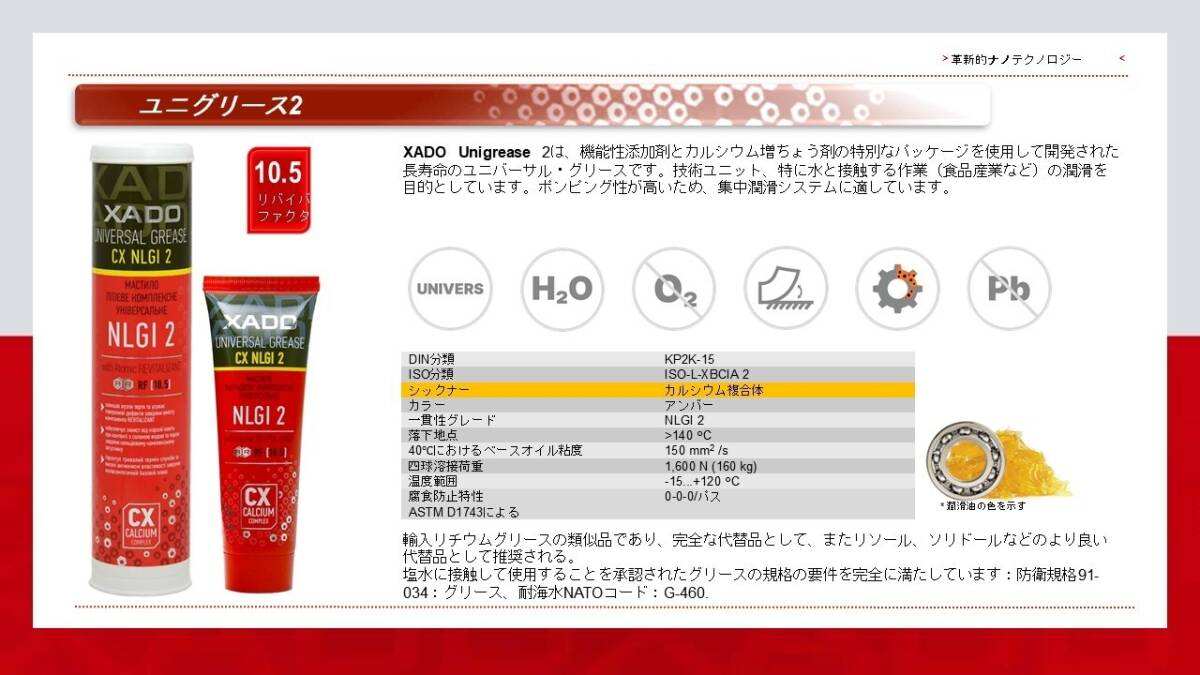Screen dimensions: 1200x675
Task: Click the 0-0-0/パス value
Action: 692,496
